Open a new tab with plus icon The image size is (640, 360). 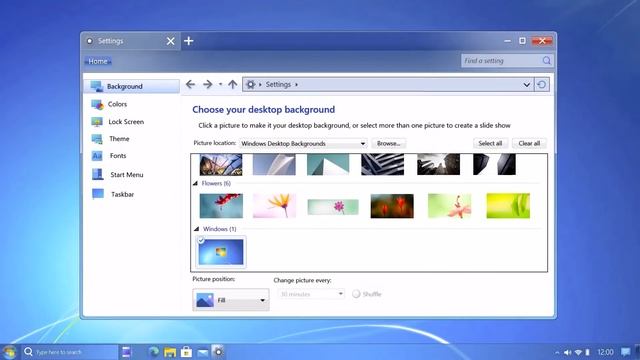click(x=189, y=41)
